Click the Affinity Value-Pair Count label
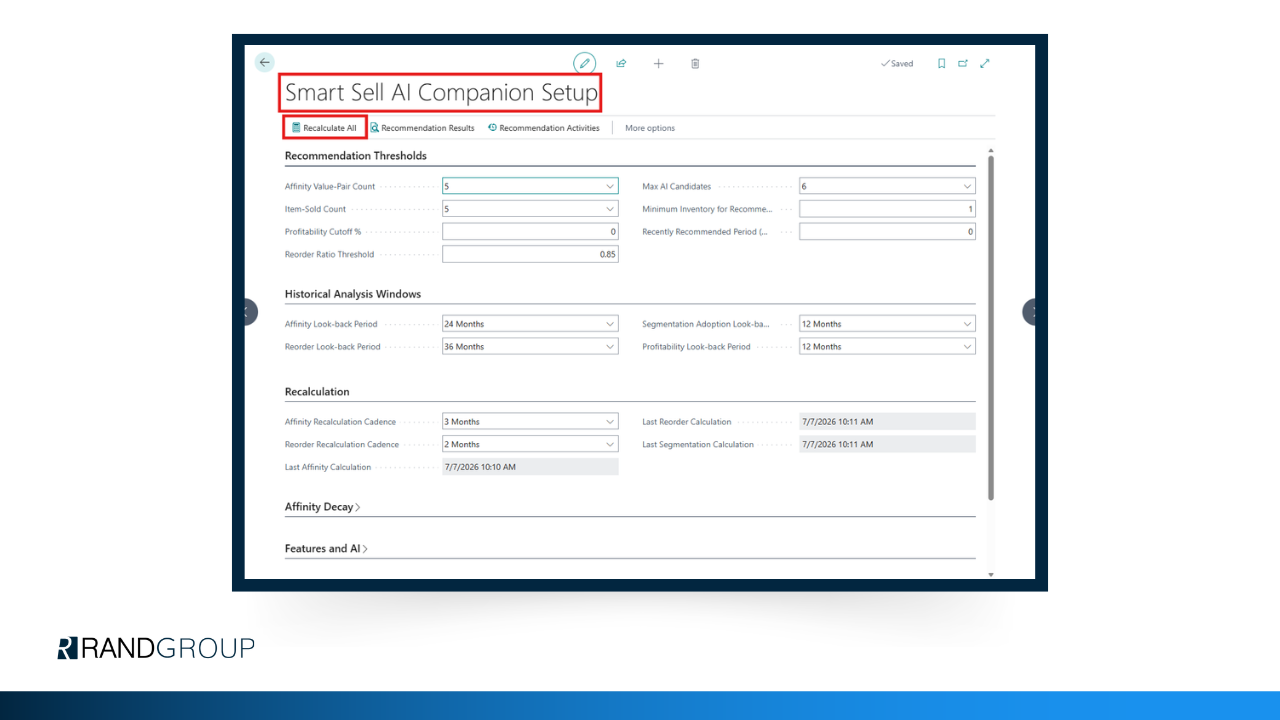Screen dimensions: 1280x720 pyautogui.click(x=330, y=187)
